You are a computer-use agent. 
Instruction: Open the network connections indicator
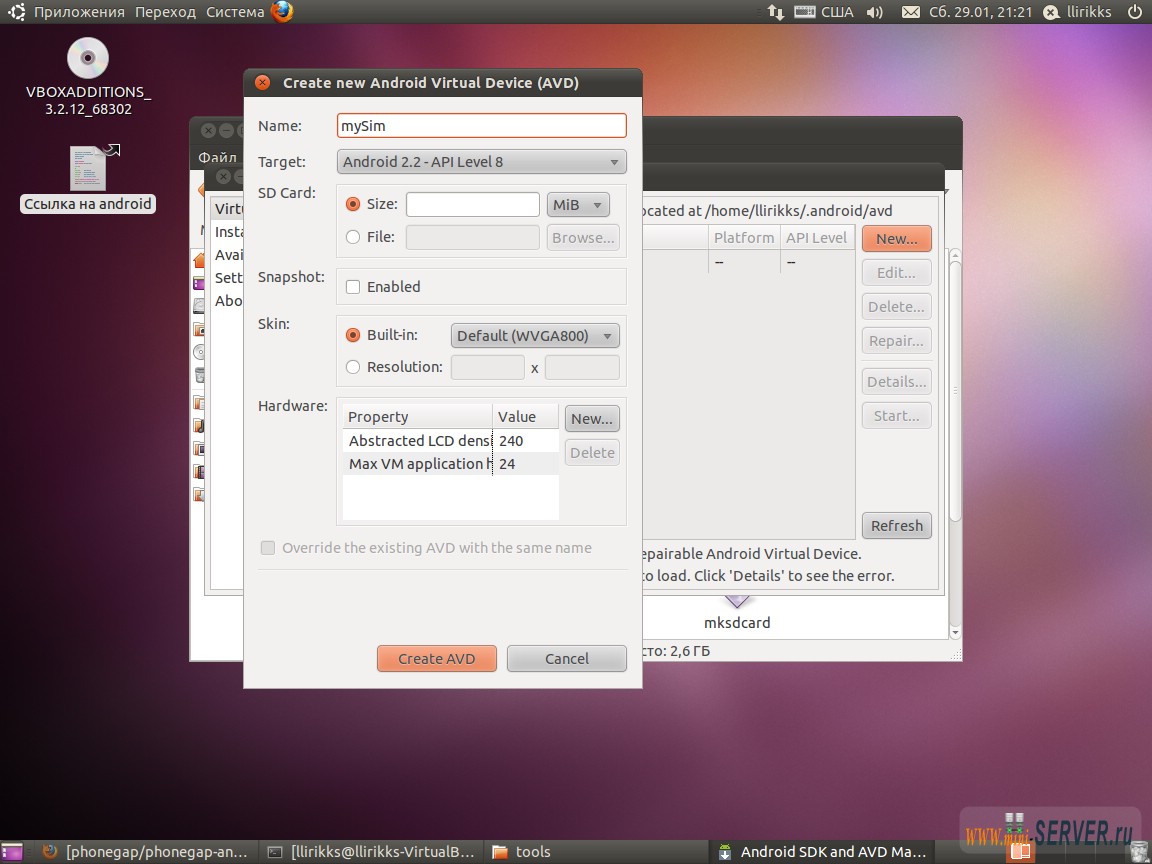click(x=776, y=12)
